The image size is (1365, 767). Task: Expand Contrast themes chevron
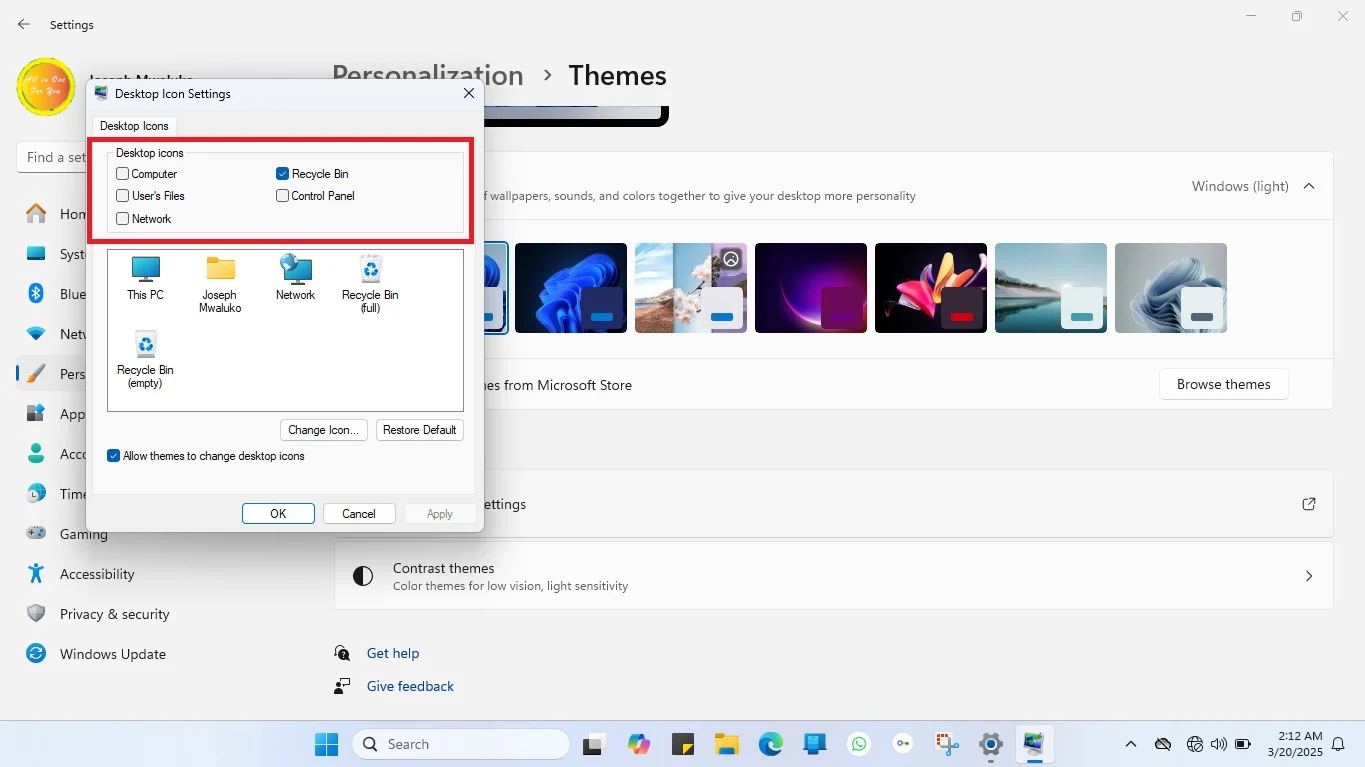pos(1309,576)
